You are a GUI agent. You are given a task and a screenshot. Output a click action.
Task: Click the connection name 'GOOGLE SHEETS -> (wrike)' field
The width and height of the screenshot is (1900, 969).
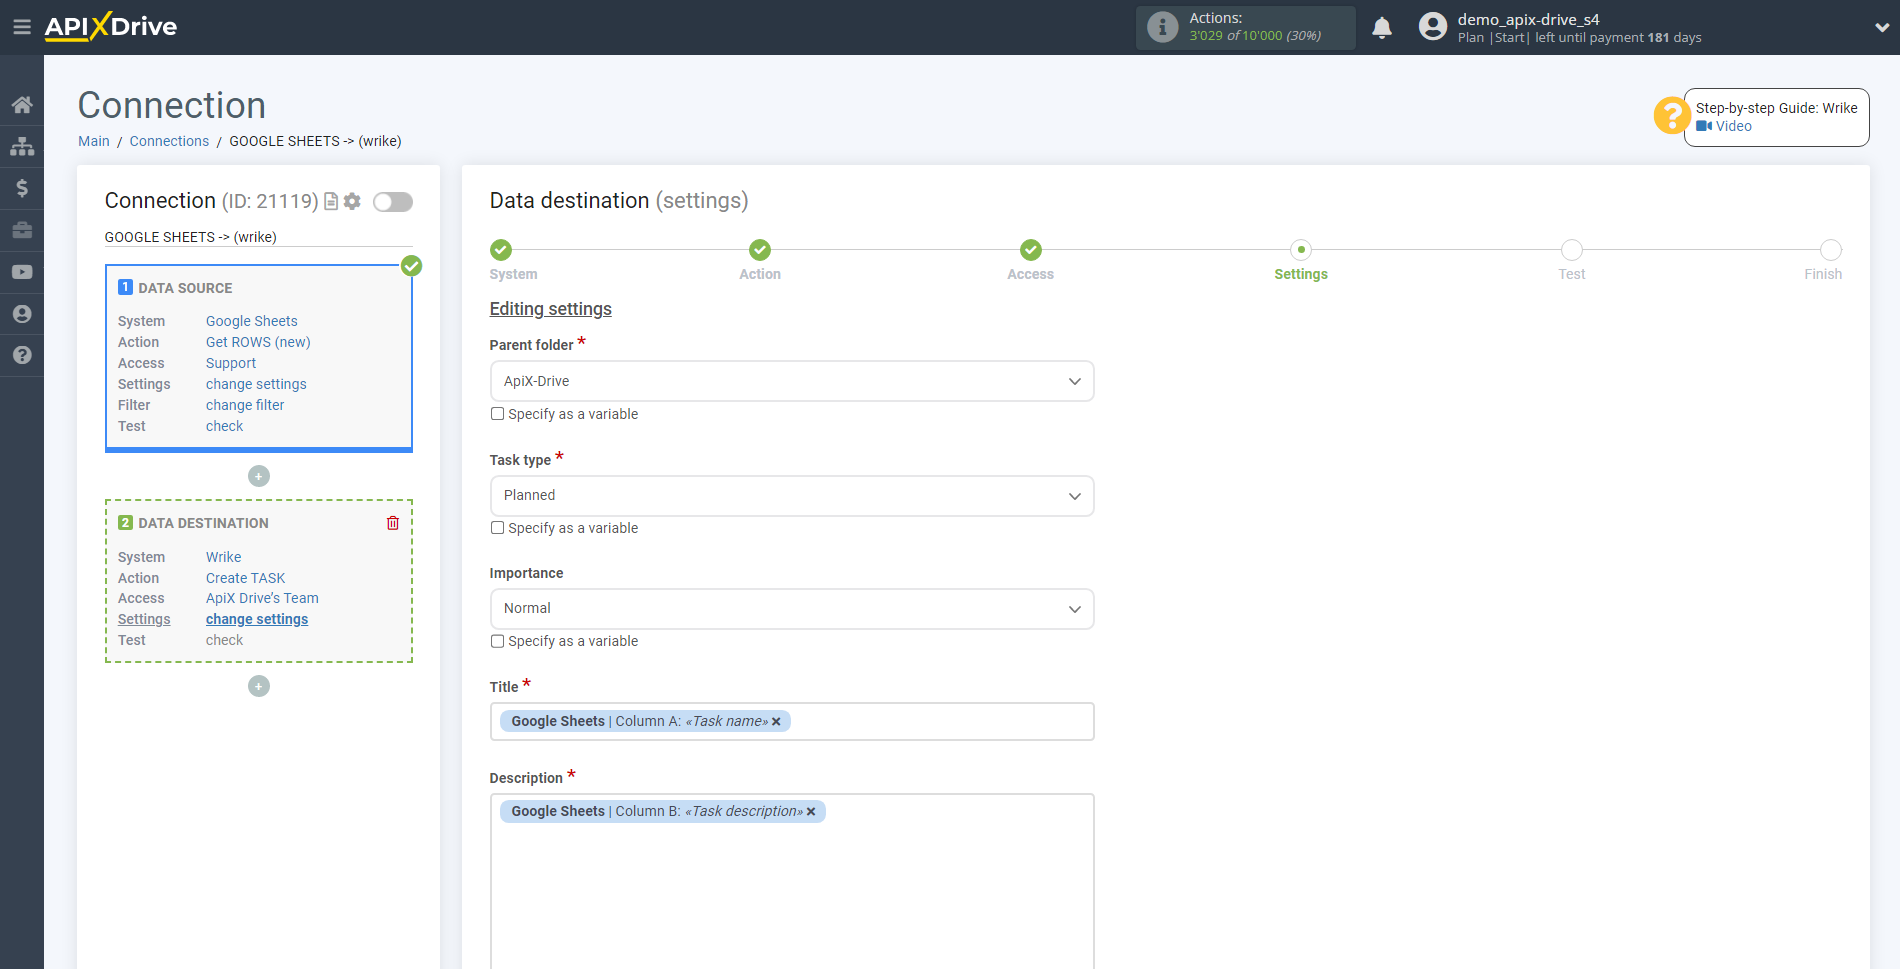[x=258, y=237]
